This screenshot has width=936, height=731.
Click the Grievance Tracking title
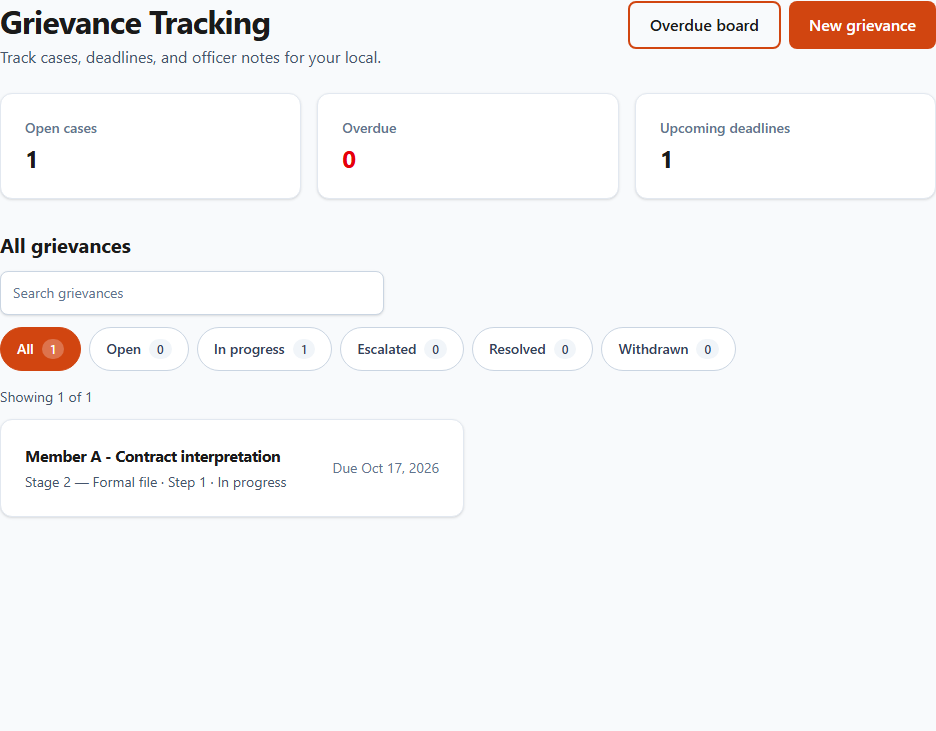136,23
